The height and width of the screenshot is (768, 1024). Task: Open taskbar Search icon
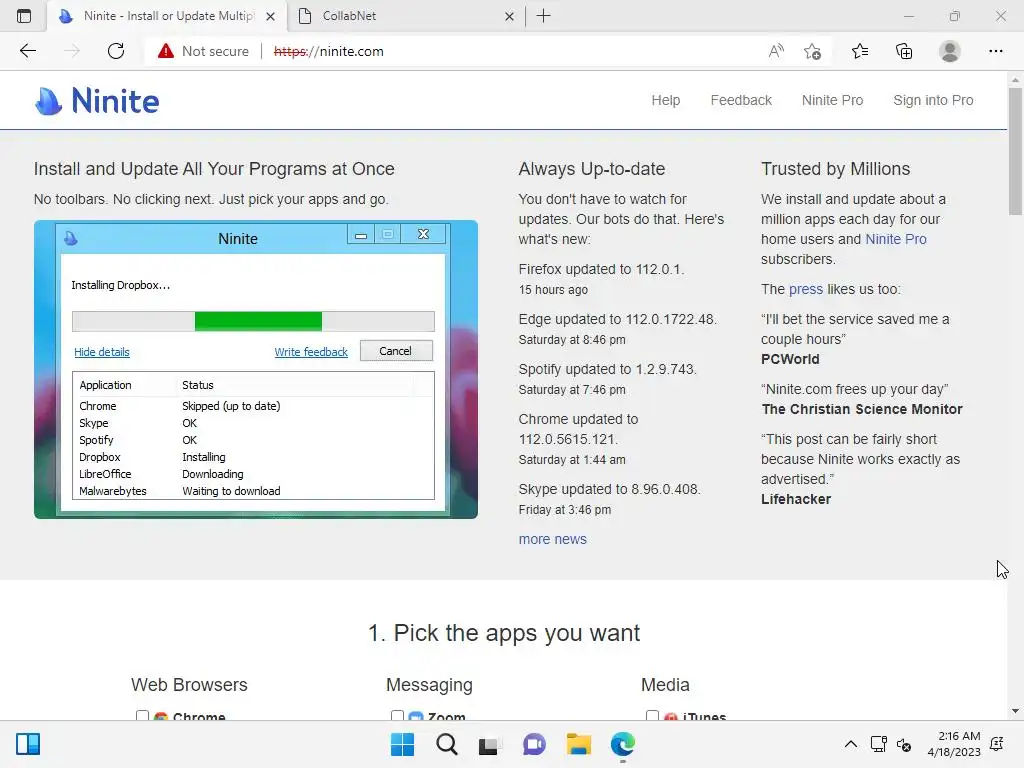pyautogui.click(x=447, y=744)
